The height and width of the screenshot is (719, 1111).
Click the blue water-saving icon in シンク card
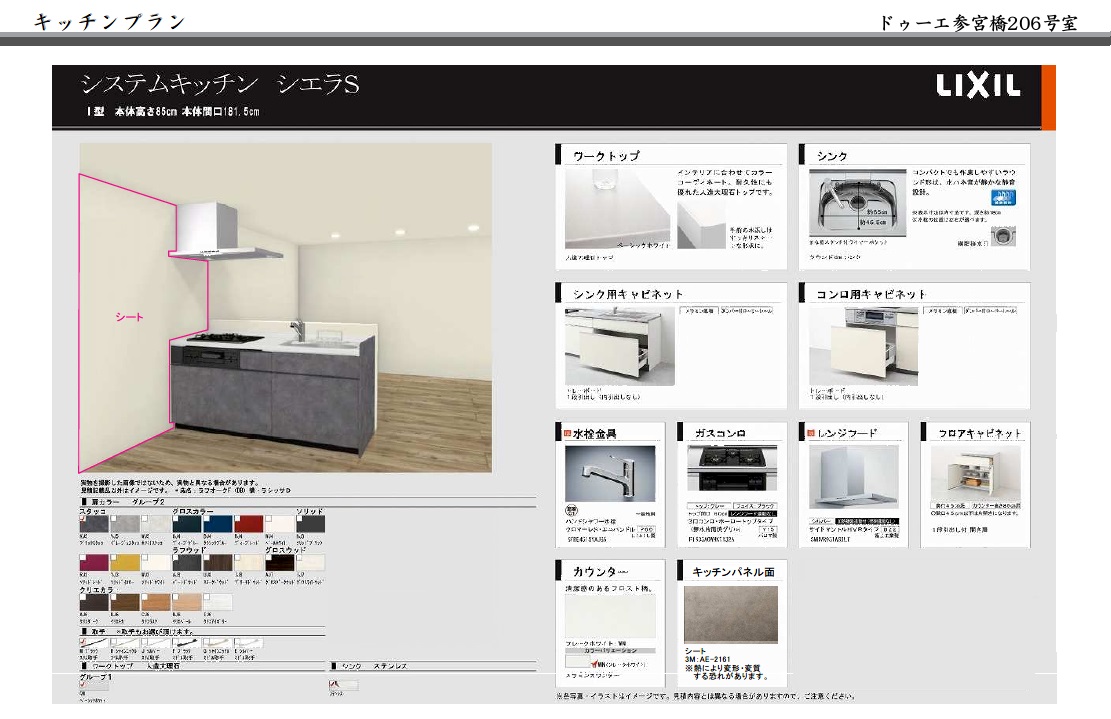tap(1003, 198)
